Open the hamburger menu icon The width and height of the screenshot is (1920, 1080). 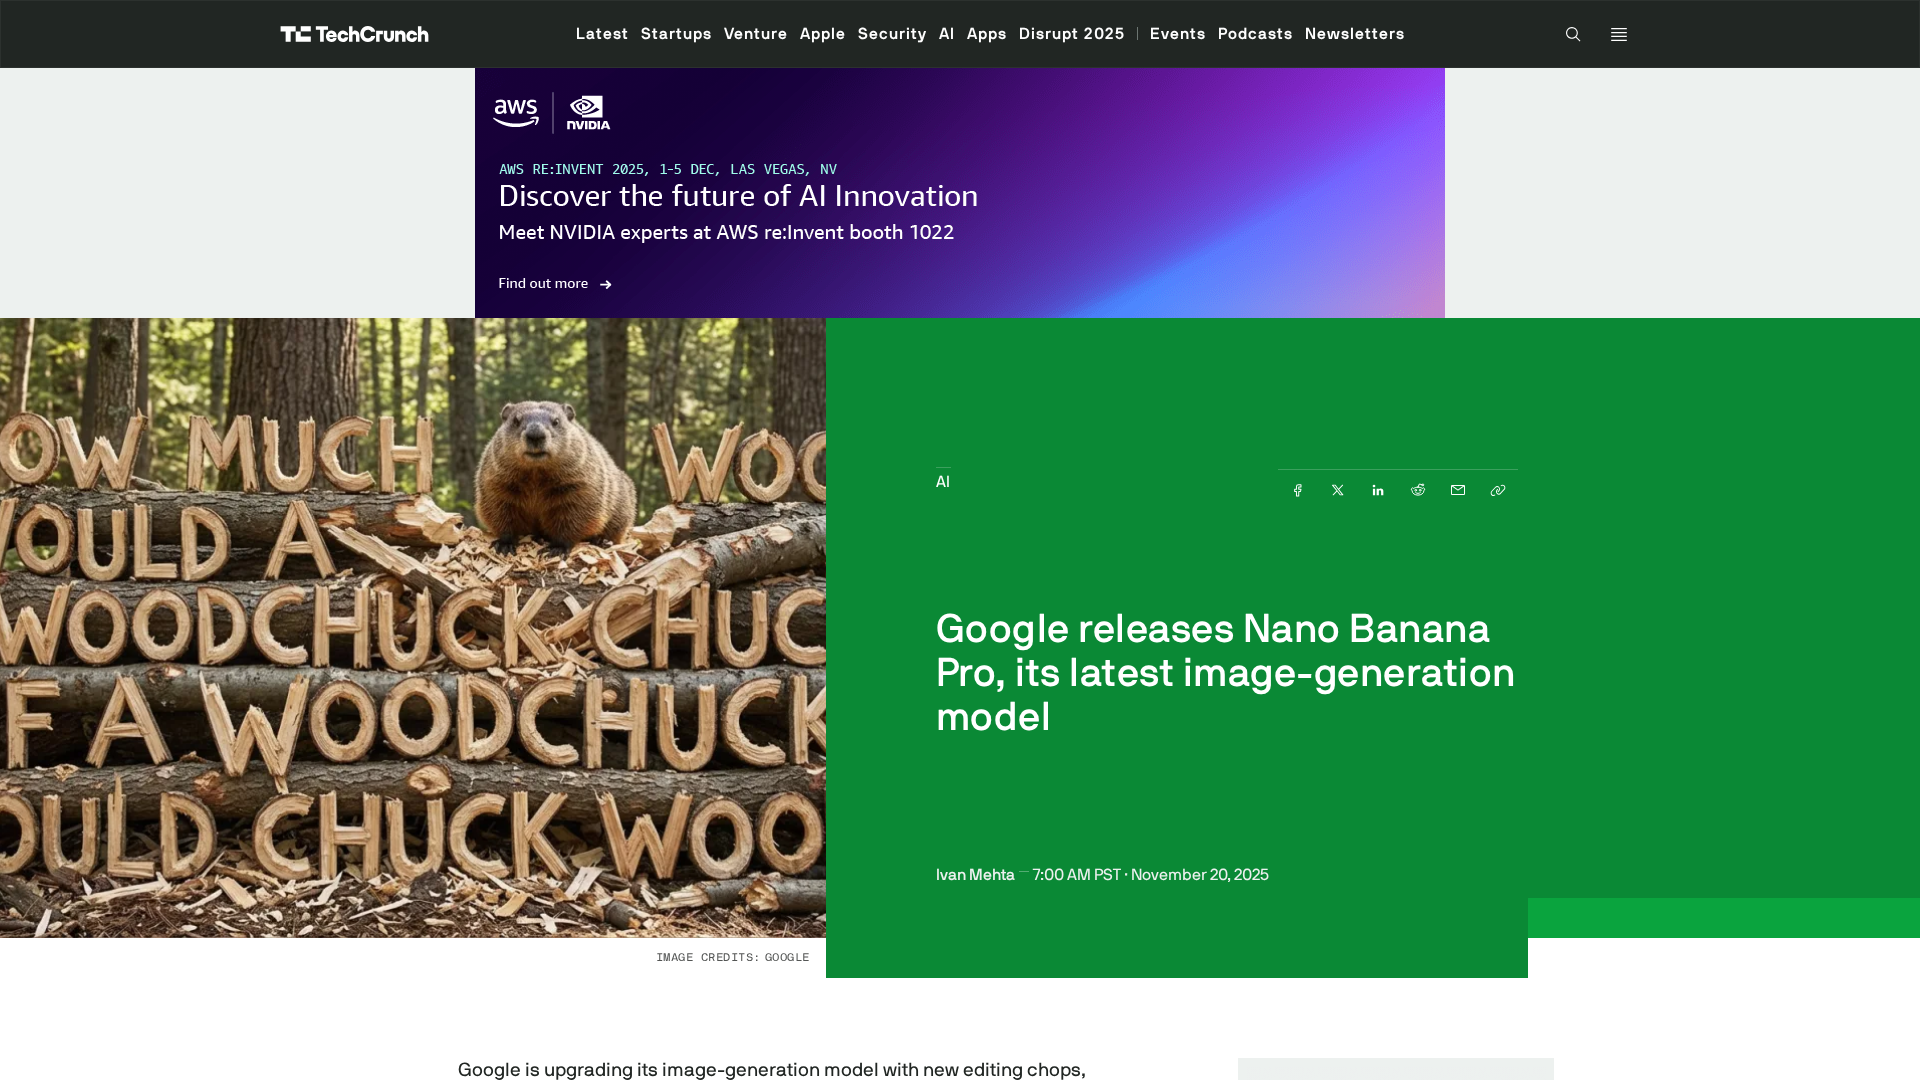(1619, 34)
